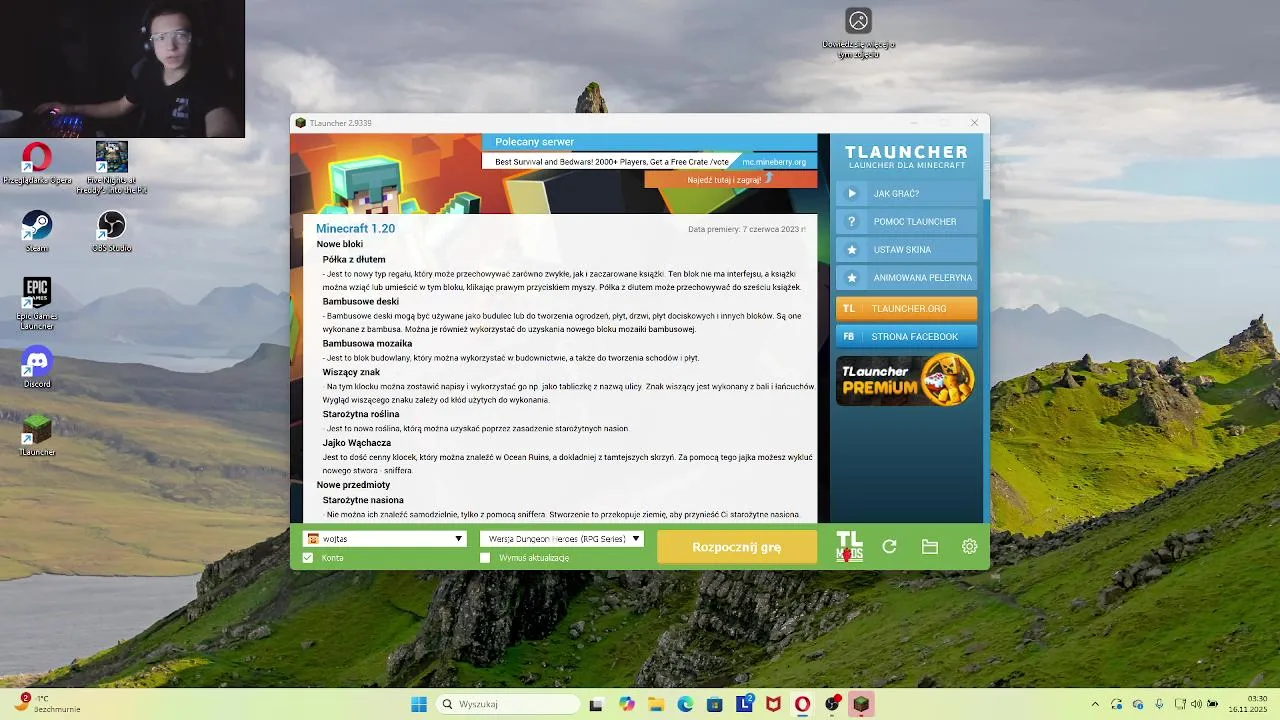Click TLauncher Minecraft block in taskbar
This screenshot has width=1280, height=720.
(x=861, y=704)
